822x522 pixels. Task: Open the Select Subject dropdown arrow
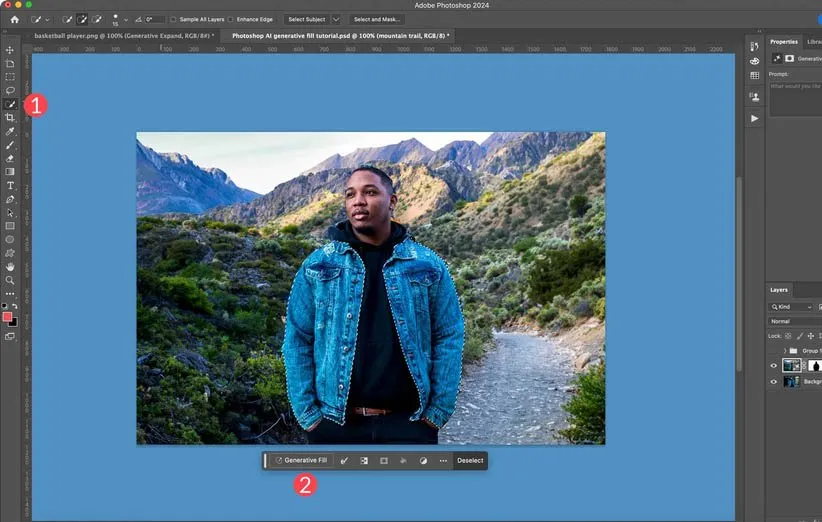336,19
